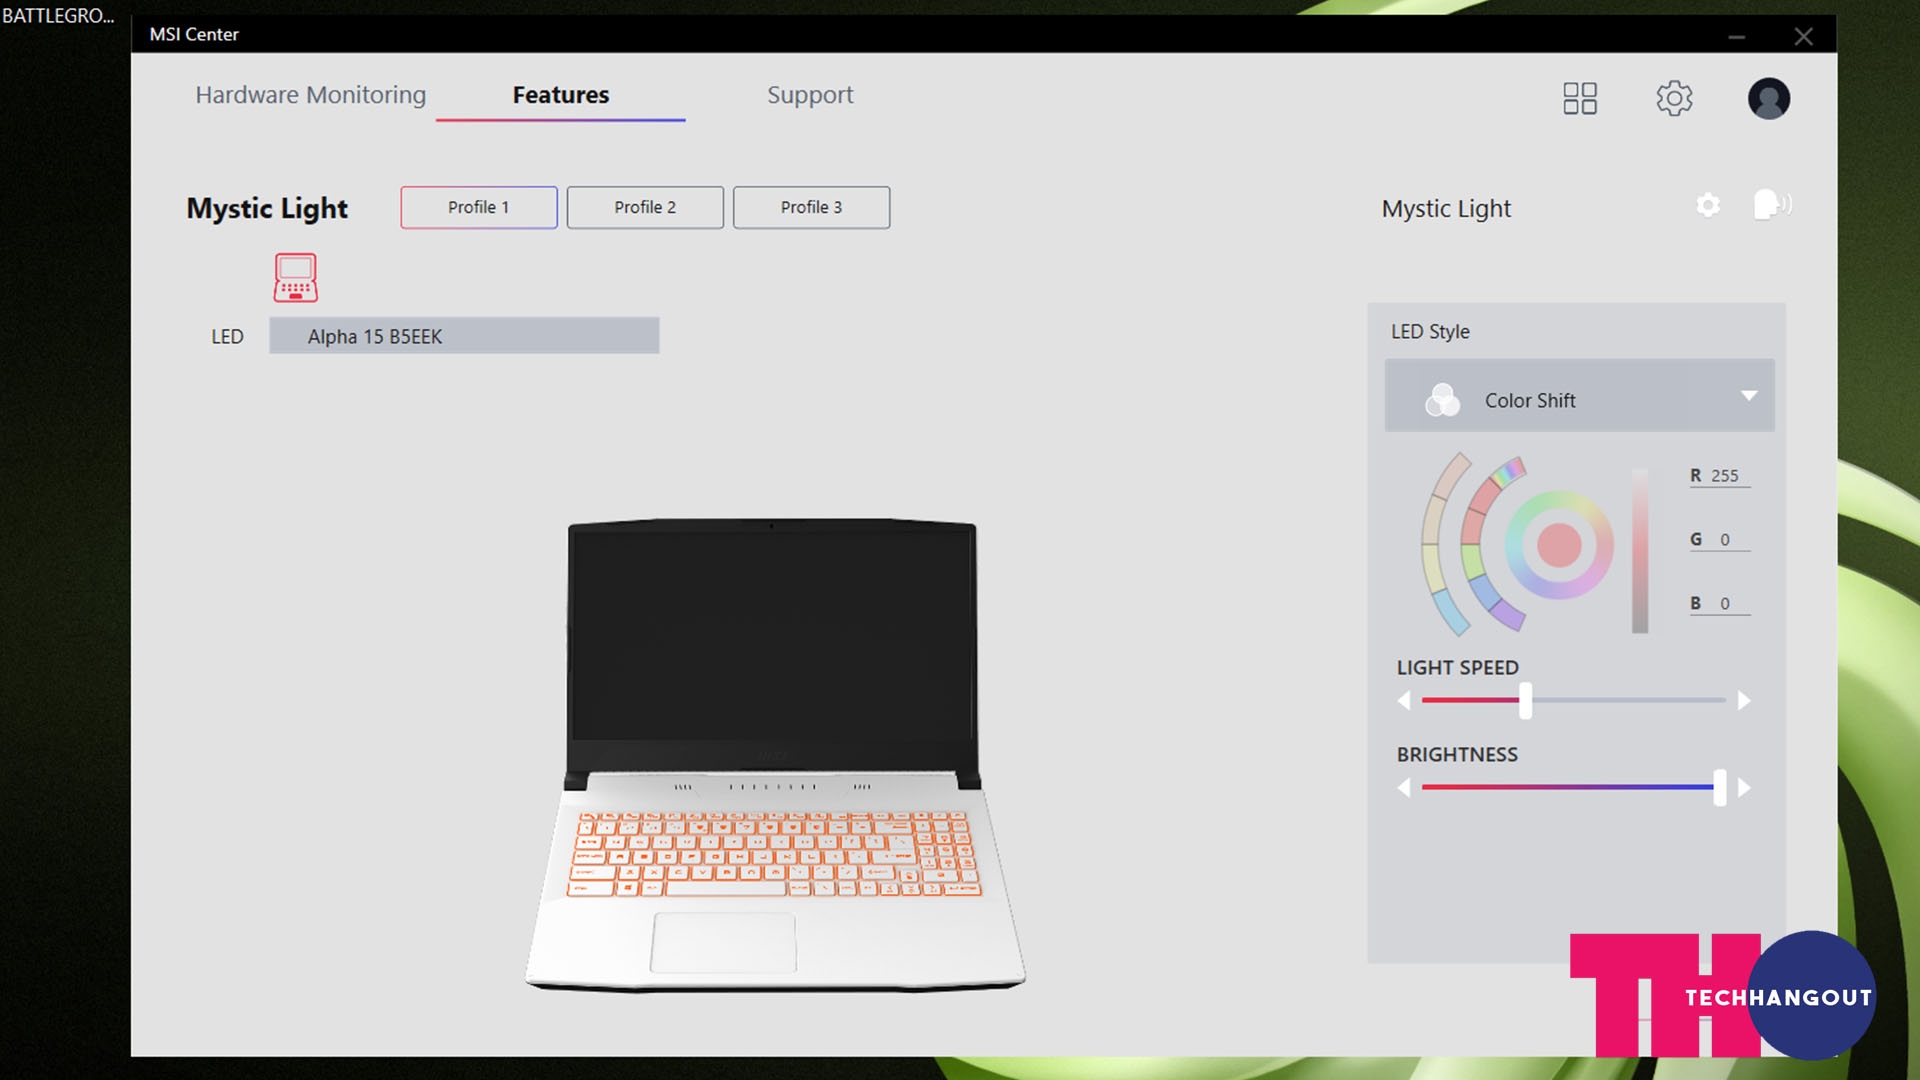Select Alpha 15 B5EEK LED device
The width and height of the screenshot is (1920, 1080).
click(x=464, y=336)
